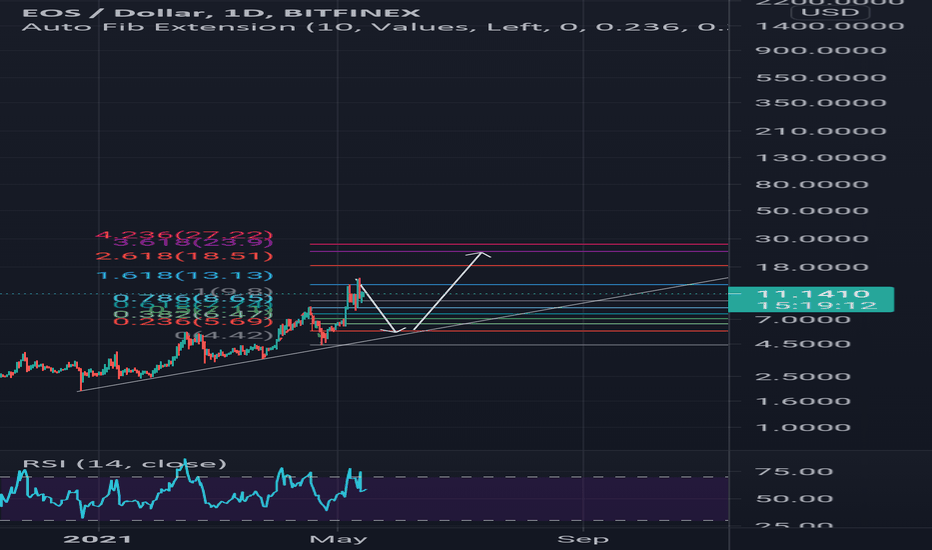Viewport: 932px width, 550px height.
Task: Click the 210.0000 price axis label
Action: click(821, 131)
